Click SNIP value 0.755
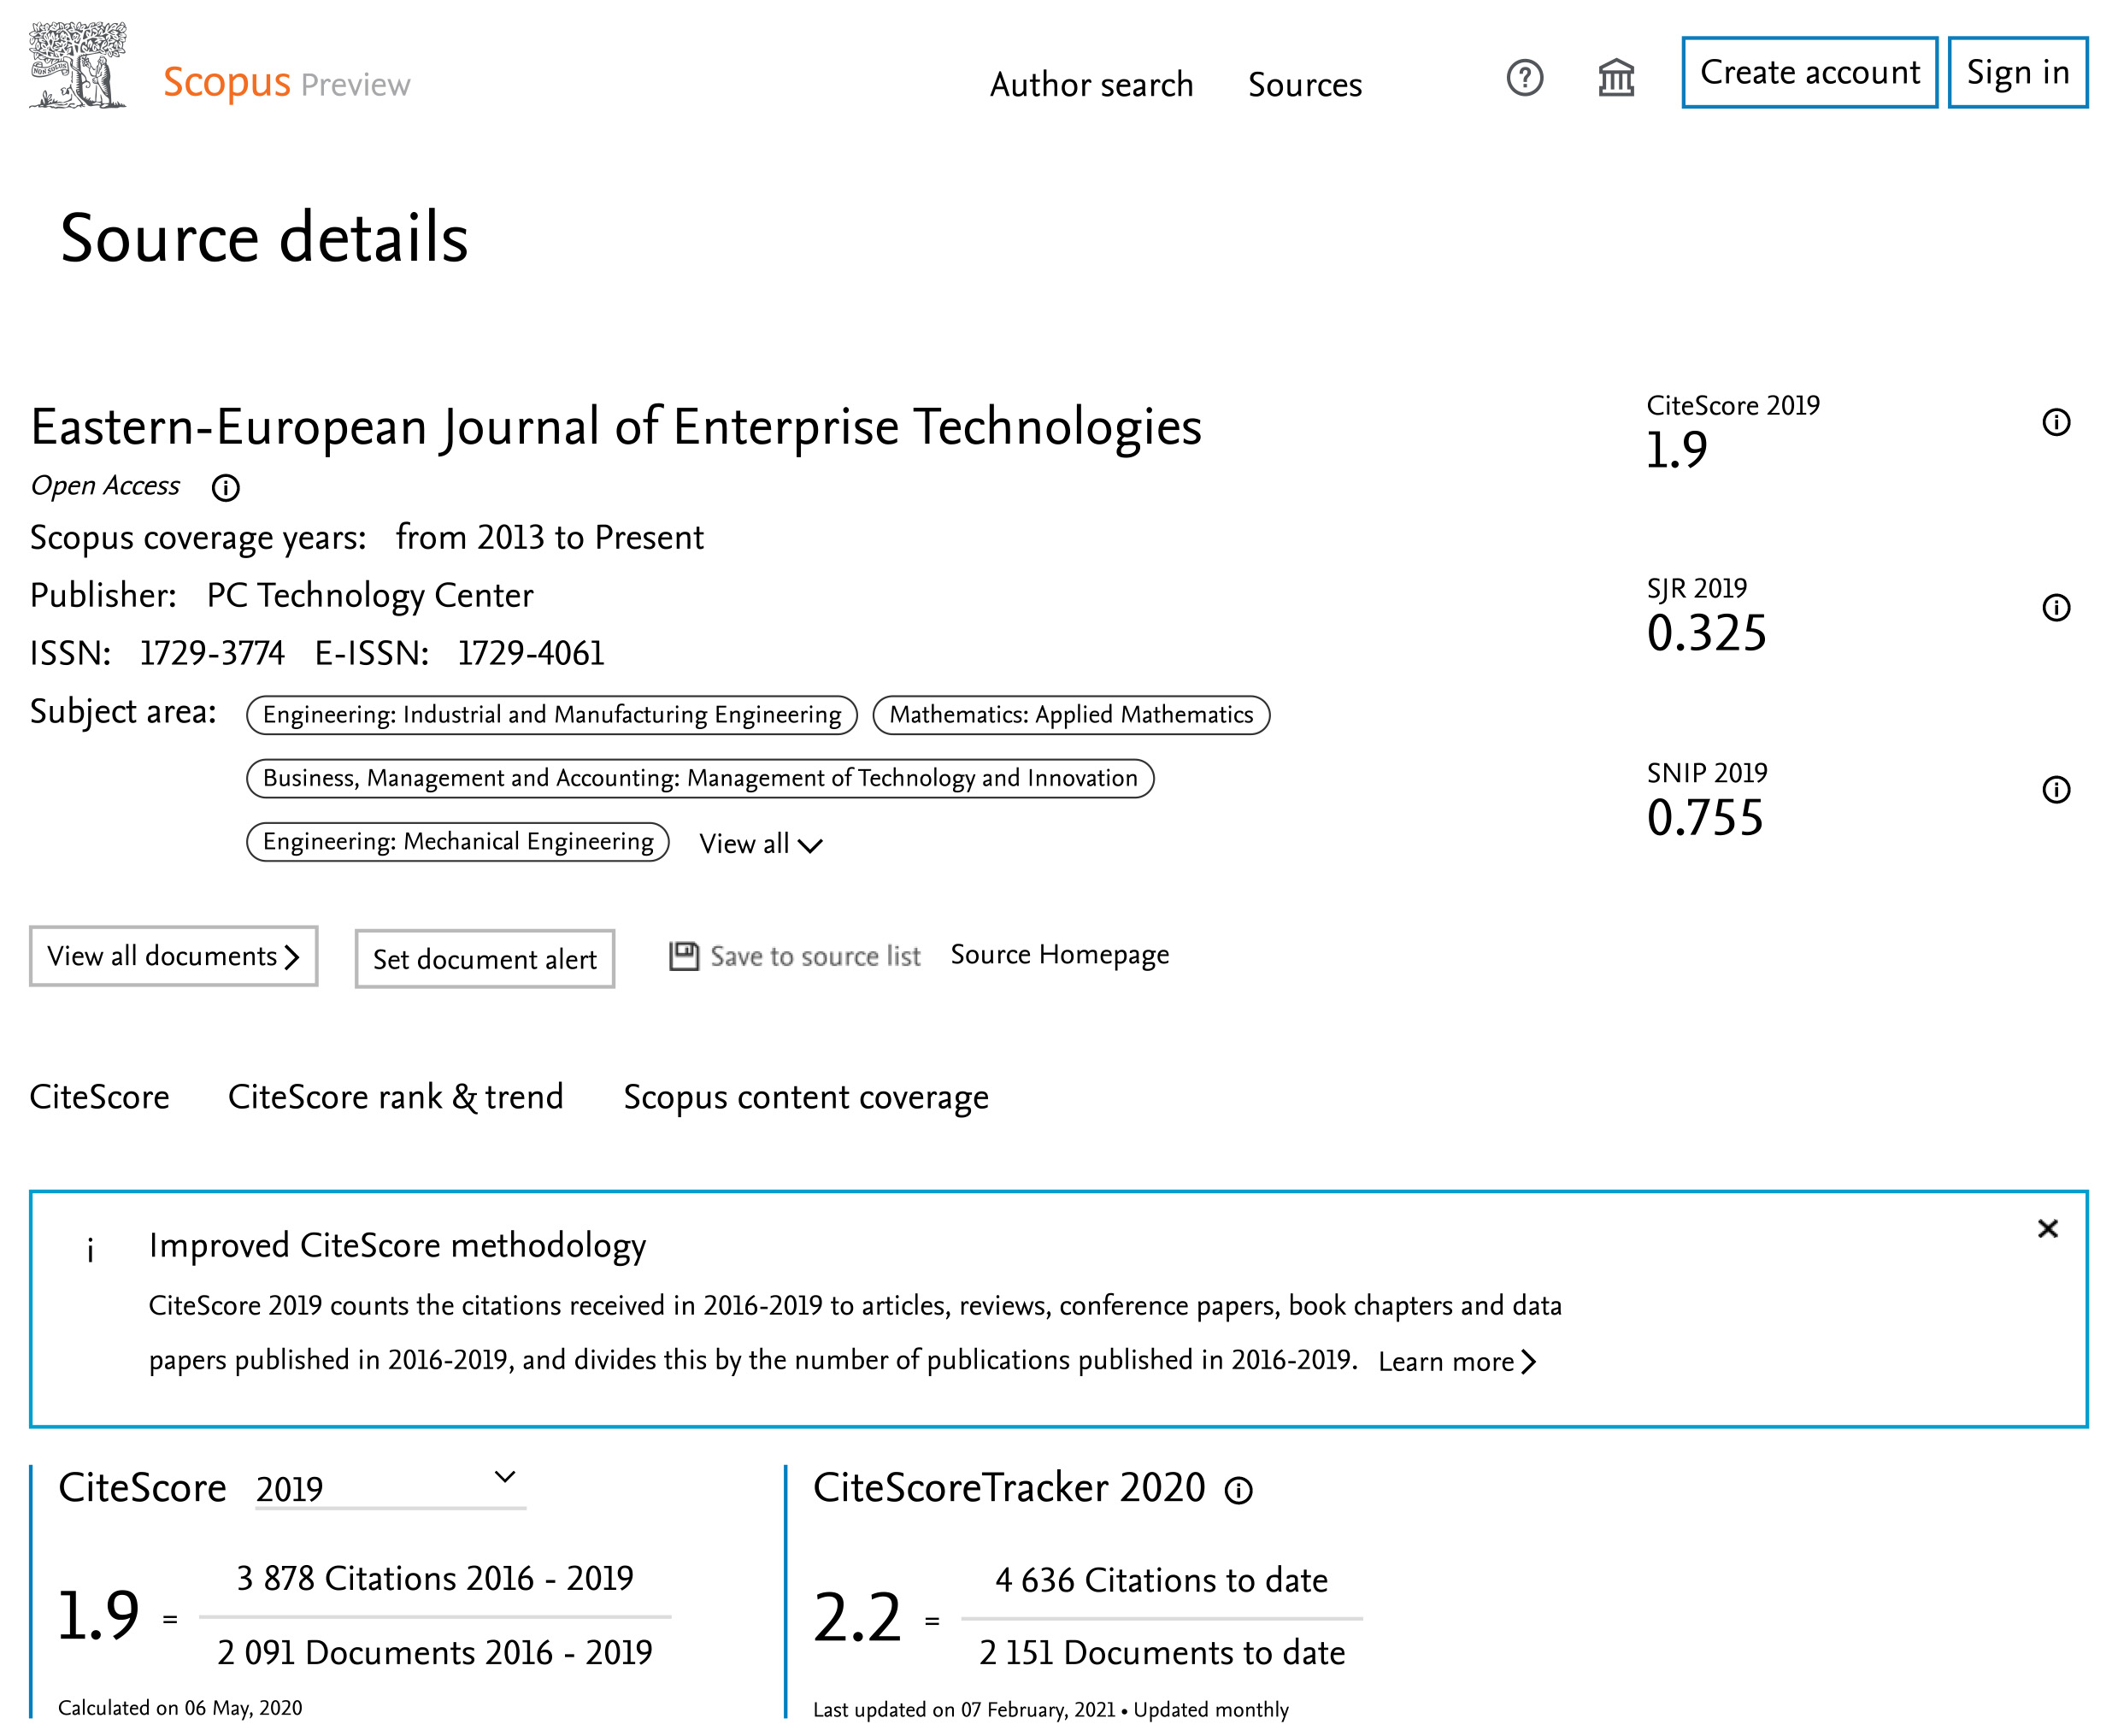This screenshot has height=1736, width=2118. tap(1705, 818)
